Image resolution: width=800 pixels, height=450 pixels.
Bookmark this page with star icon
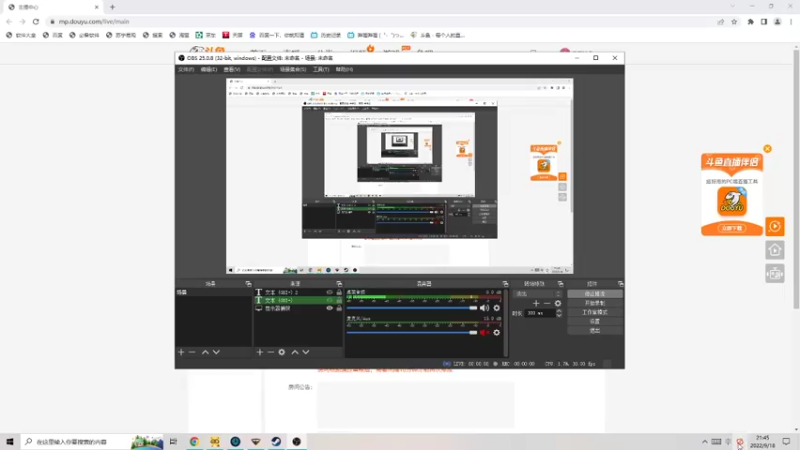coord(734,21)
